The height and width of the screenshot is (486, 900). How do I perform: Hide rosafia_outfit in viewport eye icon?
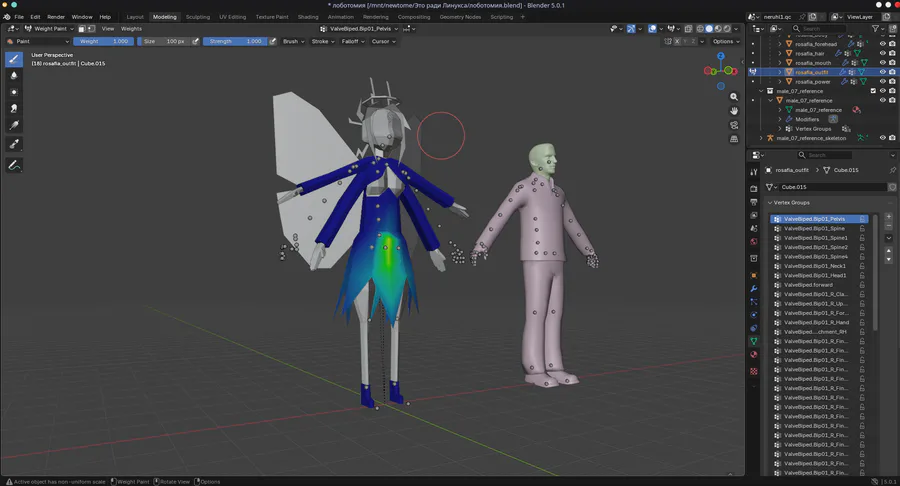coord(883,72)
